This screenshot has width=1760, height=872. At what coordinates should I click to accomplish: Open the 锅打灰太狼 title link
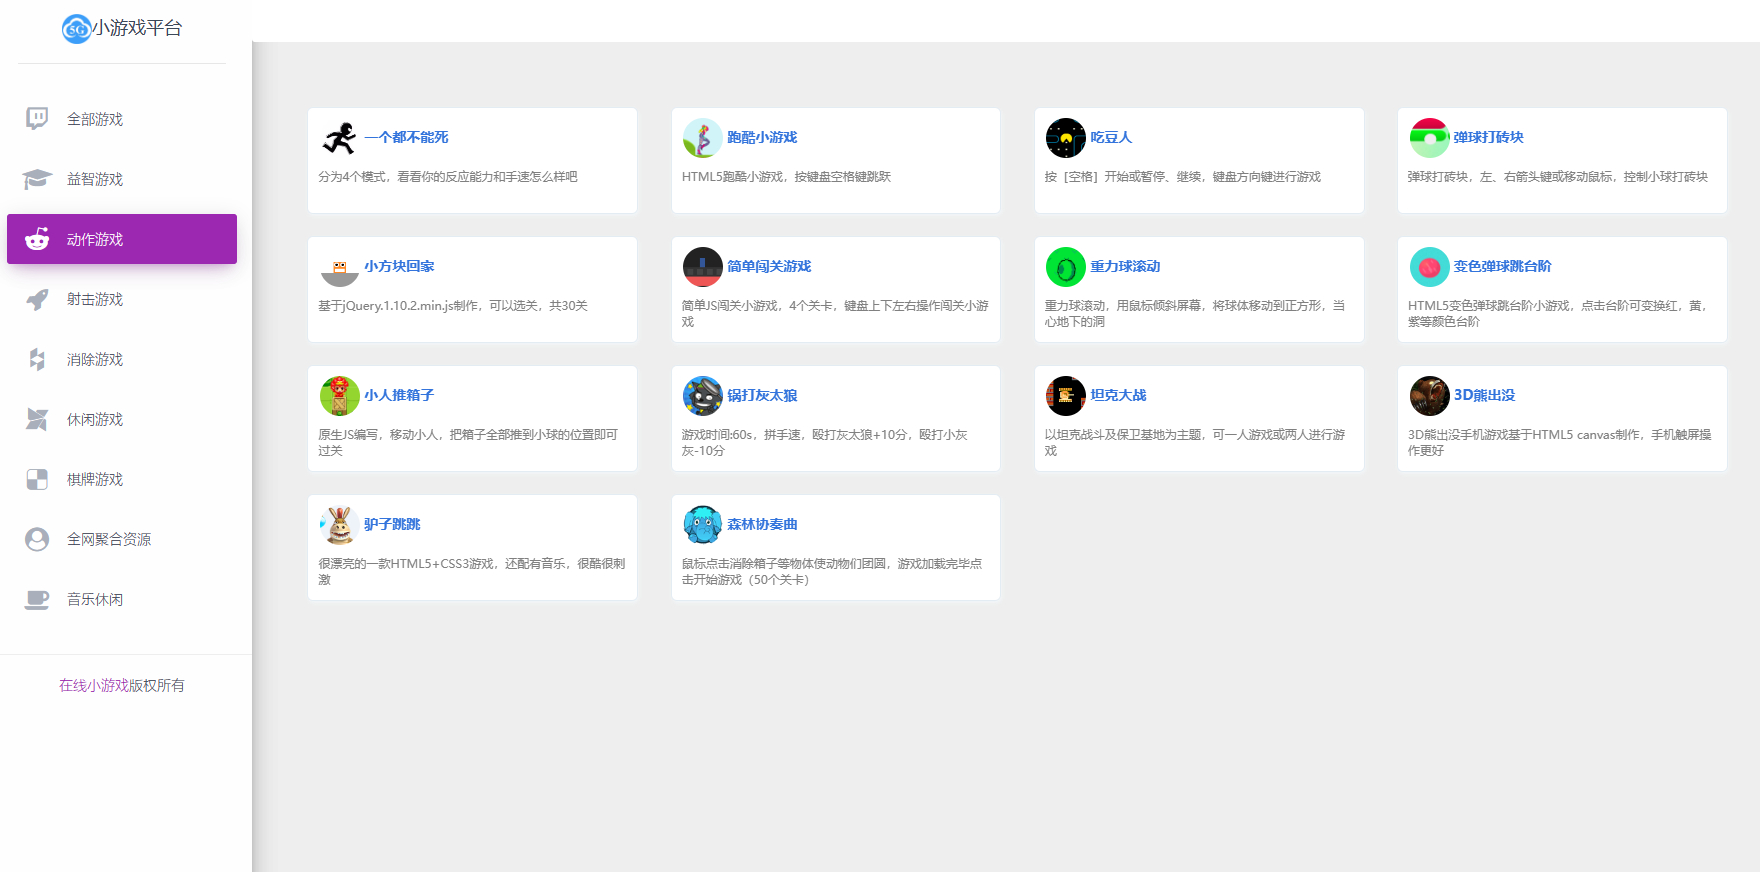(762, 395)
